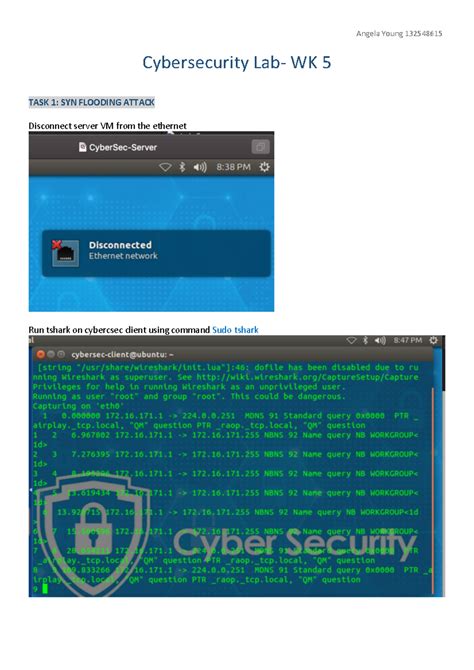Close the cybersec-client terminal window
This screenshot has height=670, width=474.
tap(41, 354)
